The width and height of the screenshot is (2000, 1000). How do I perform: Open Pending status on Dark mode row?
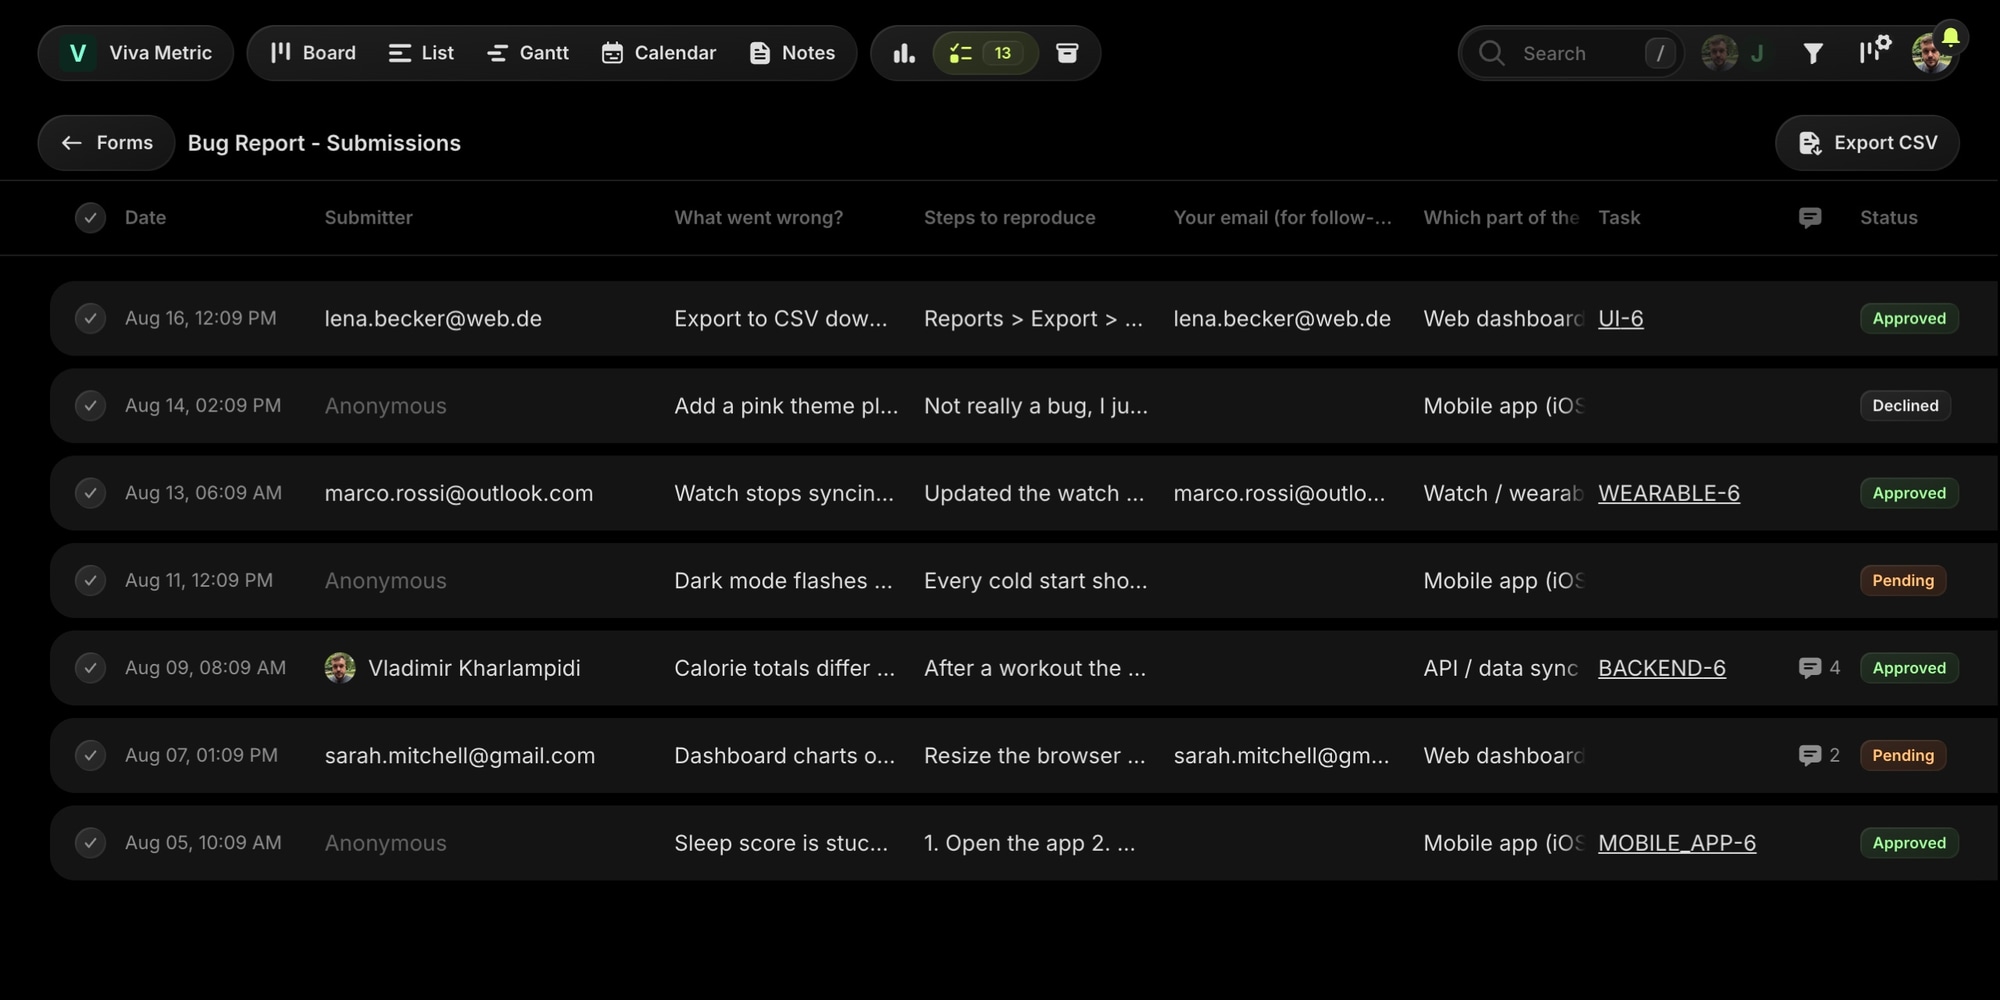point(1903,580)
